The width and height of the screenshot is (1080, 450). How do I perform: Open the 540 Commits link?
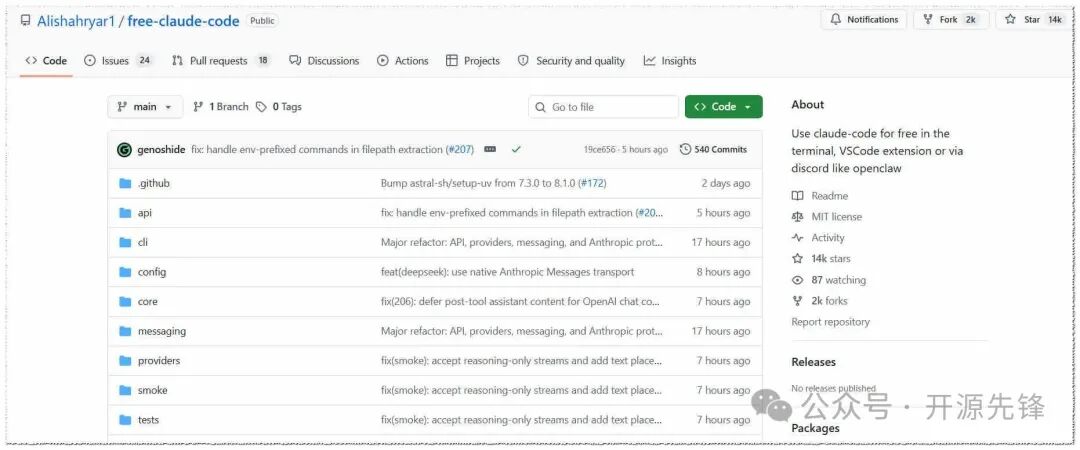tap(714, 149)
